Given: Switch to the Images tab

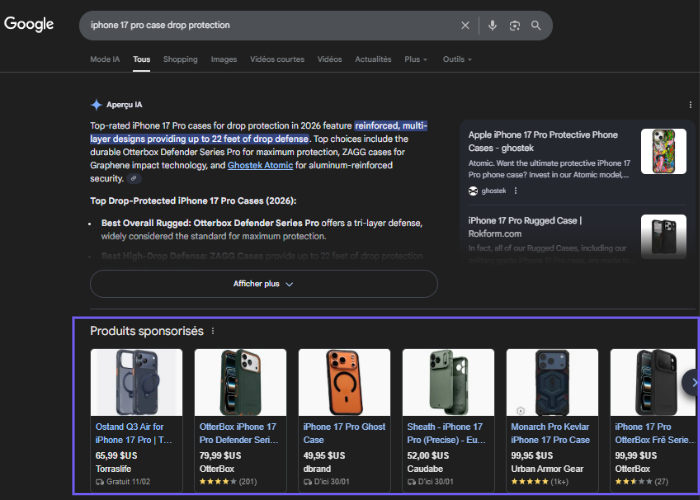Looking at the screenshot, I should 224,59.
